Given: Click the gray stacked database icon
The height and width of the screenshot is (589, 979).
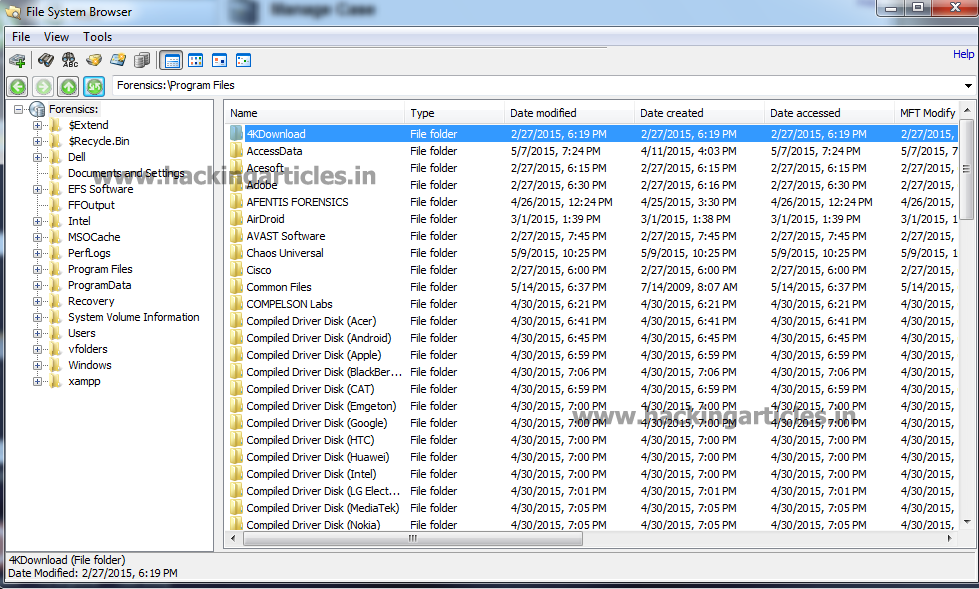Looking at the screenshot, I should tap(142, 60).
